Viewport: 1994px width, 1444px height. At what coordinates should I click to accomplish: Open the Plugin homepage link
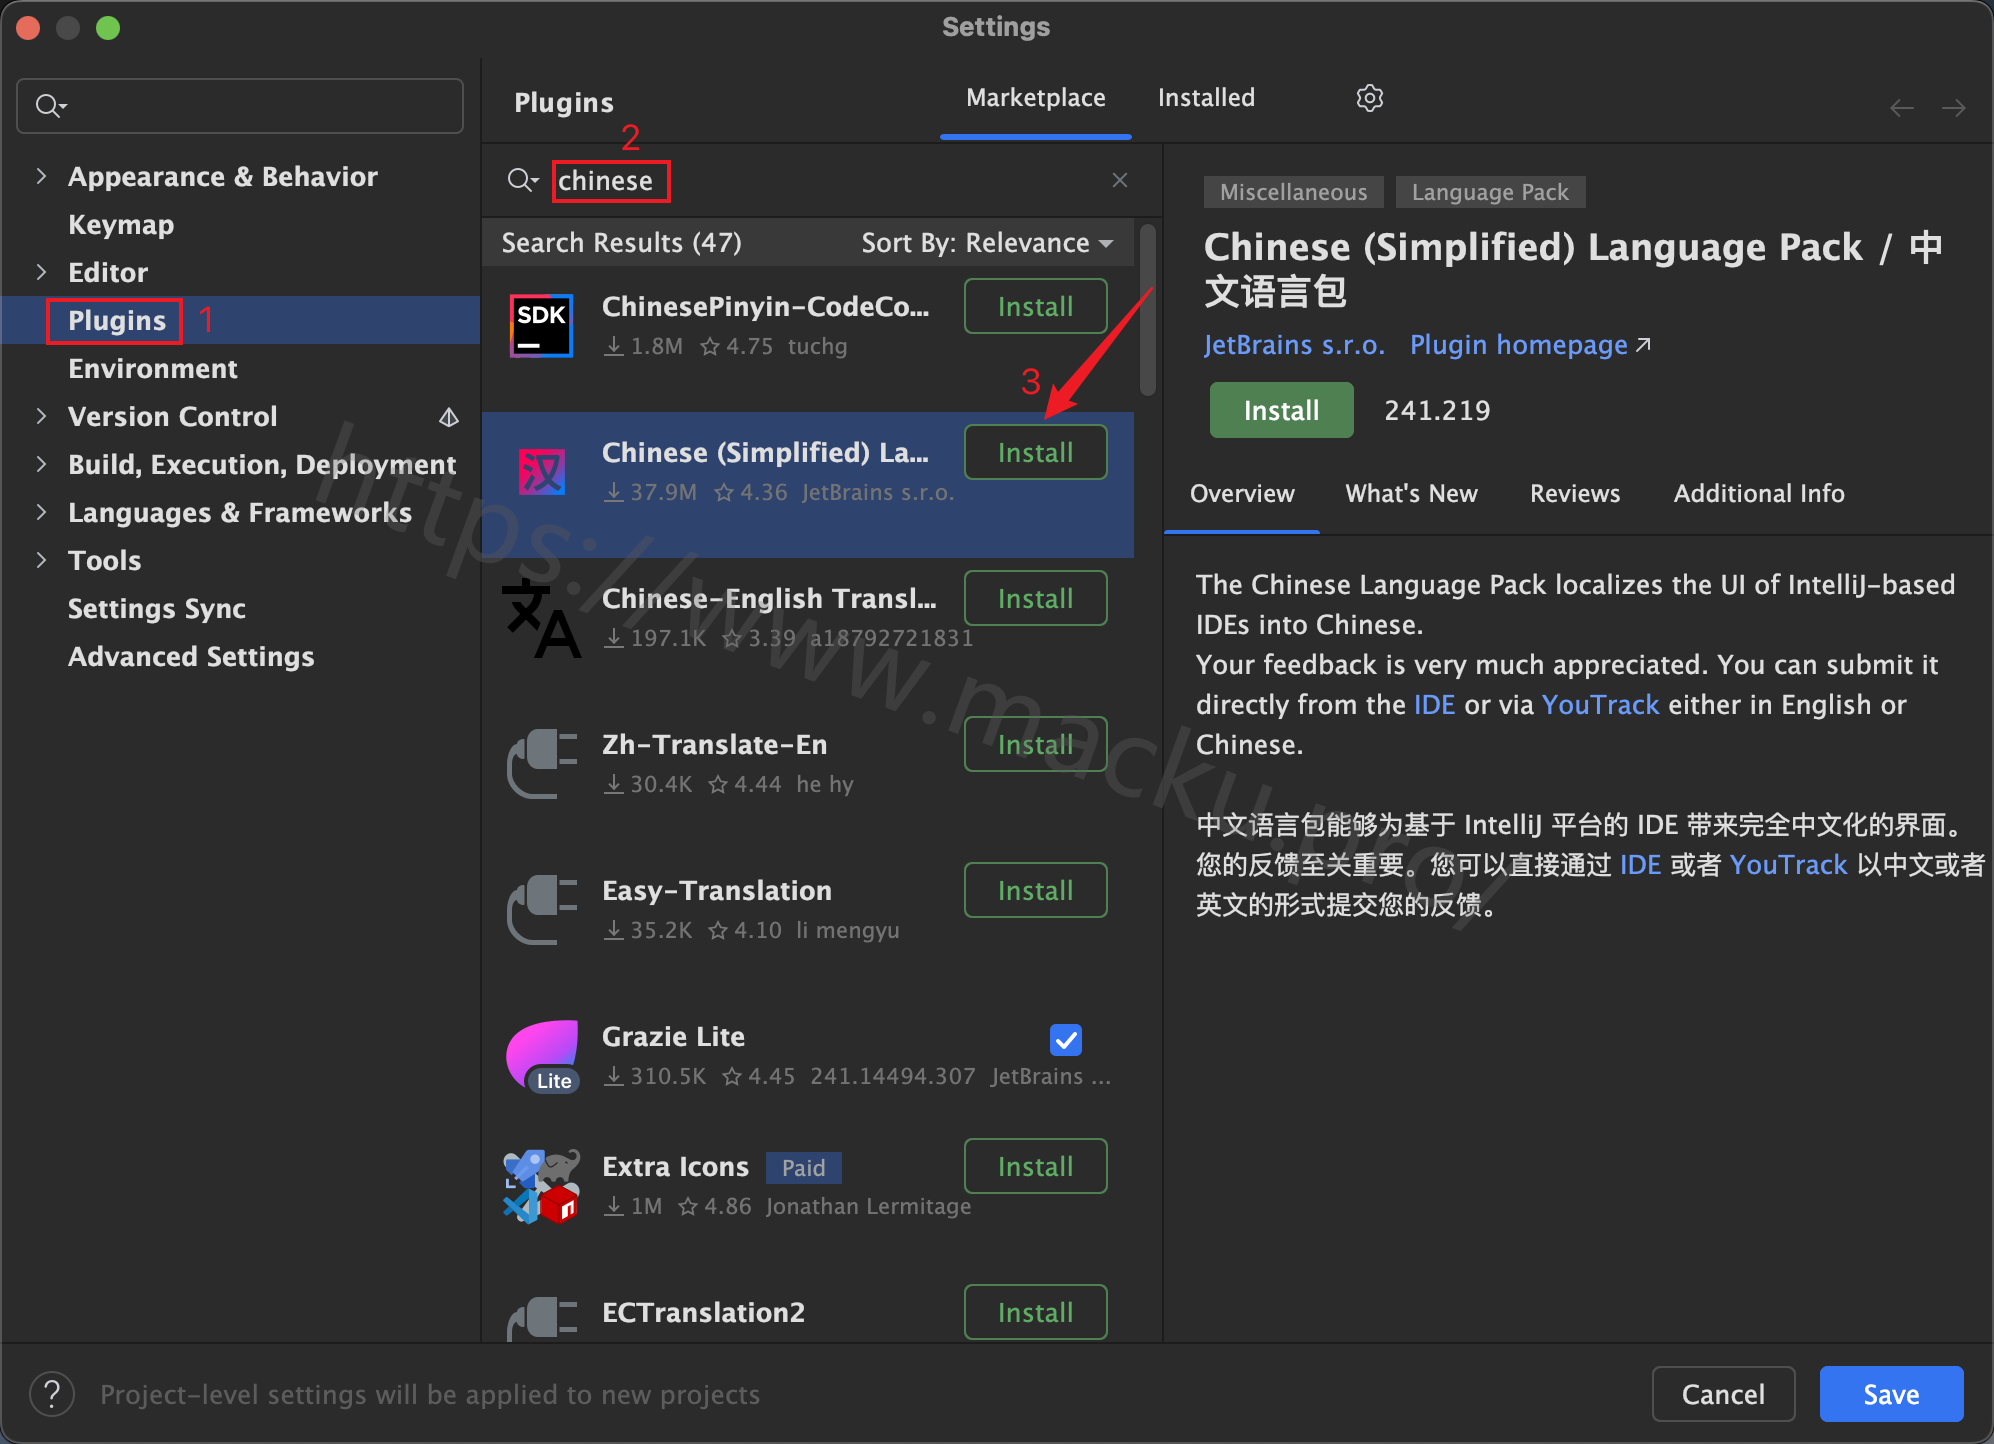[x=1519, y=345]
